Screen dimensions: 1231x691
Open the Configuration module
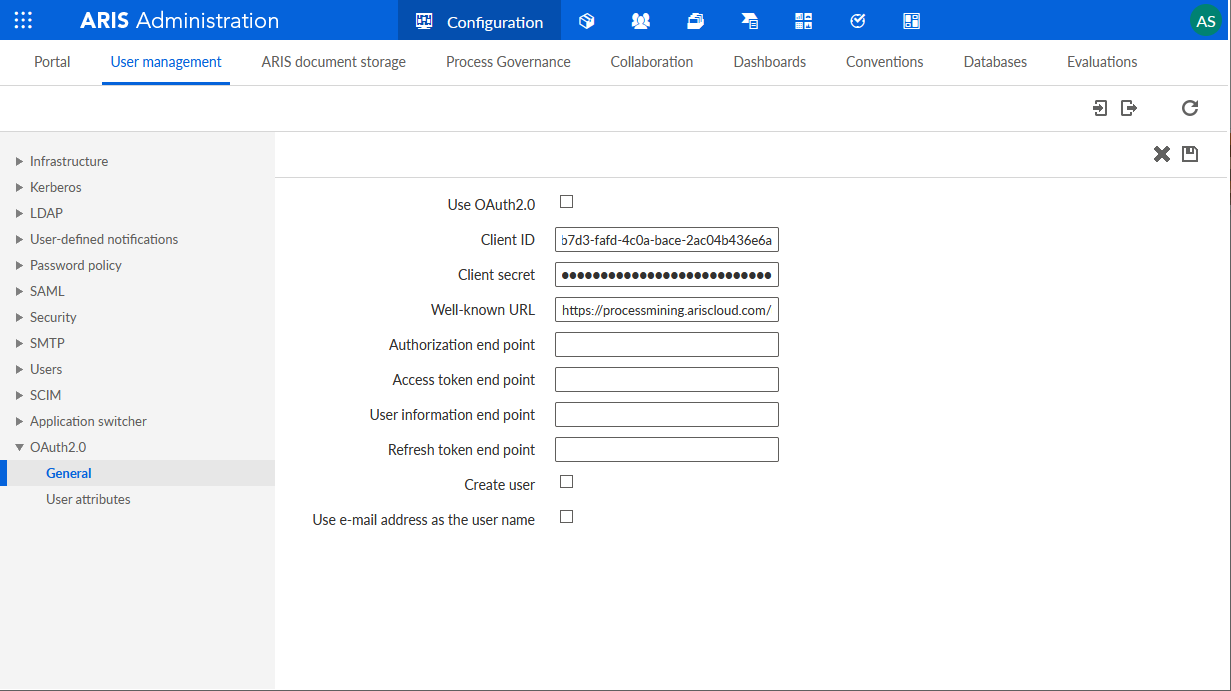(x=479, y=20)
